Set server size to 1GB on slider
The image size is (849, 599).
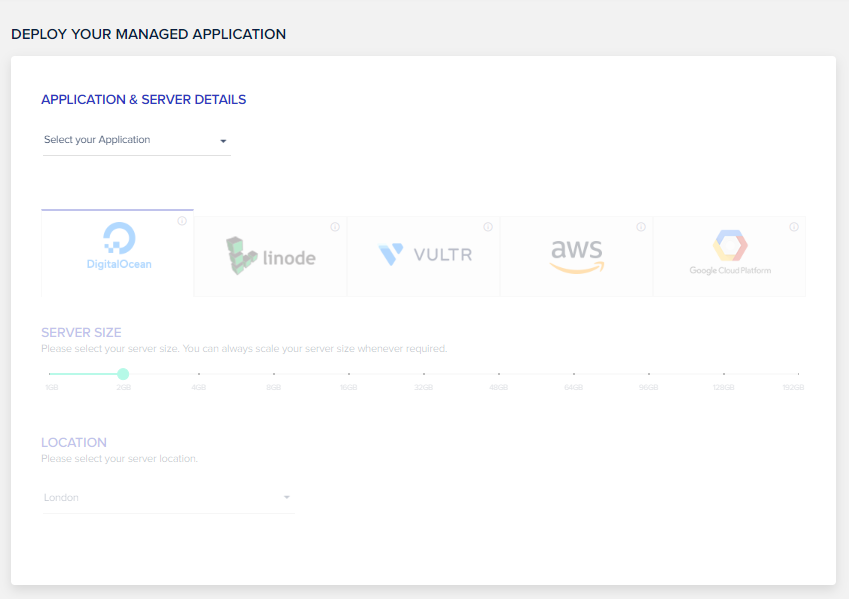49,374
